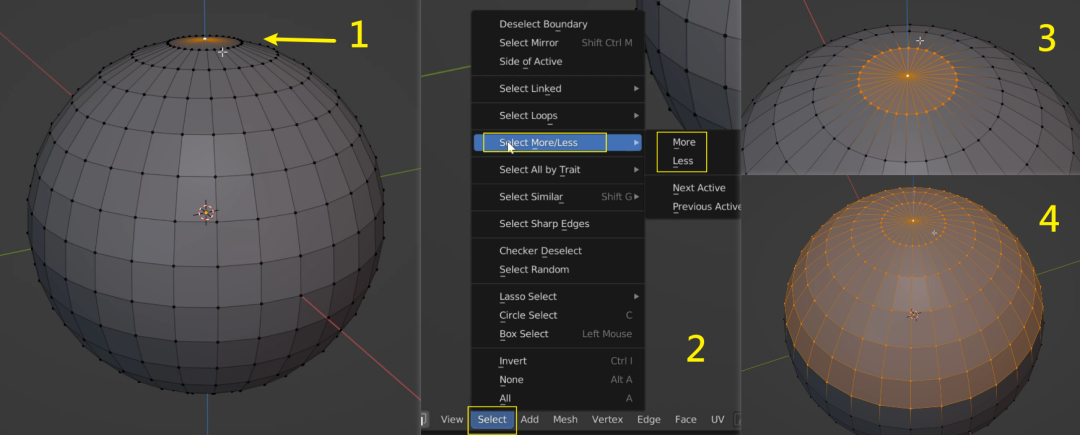Click the Select header menu
Image resolution: width=1080 pixels, height=435 pixels.
pos(492,419)
